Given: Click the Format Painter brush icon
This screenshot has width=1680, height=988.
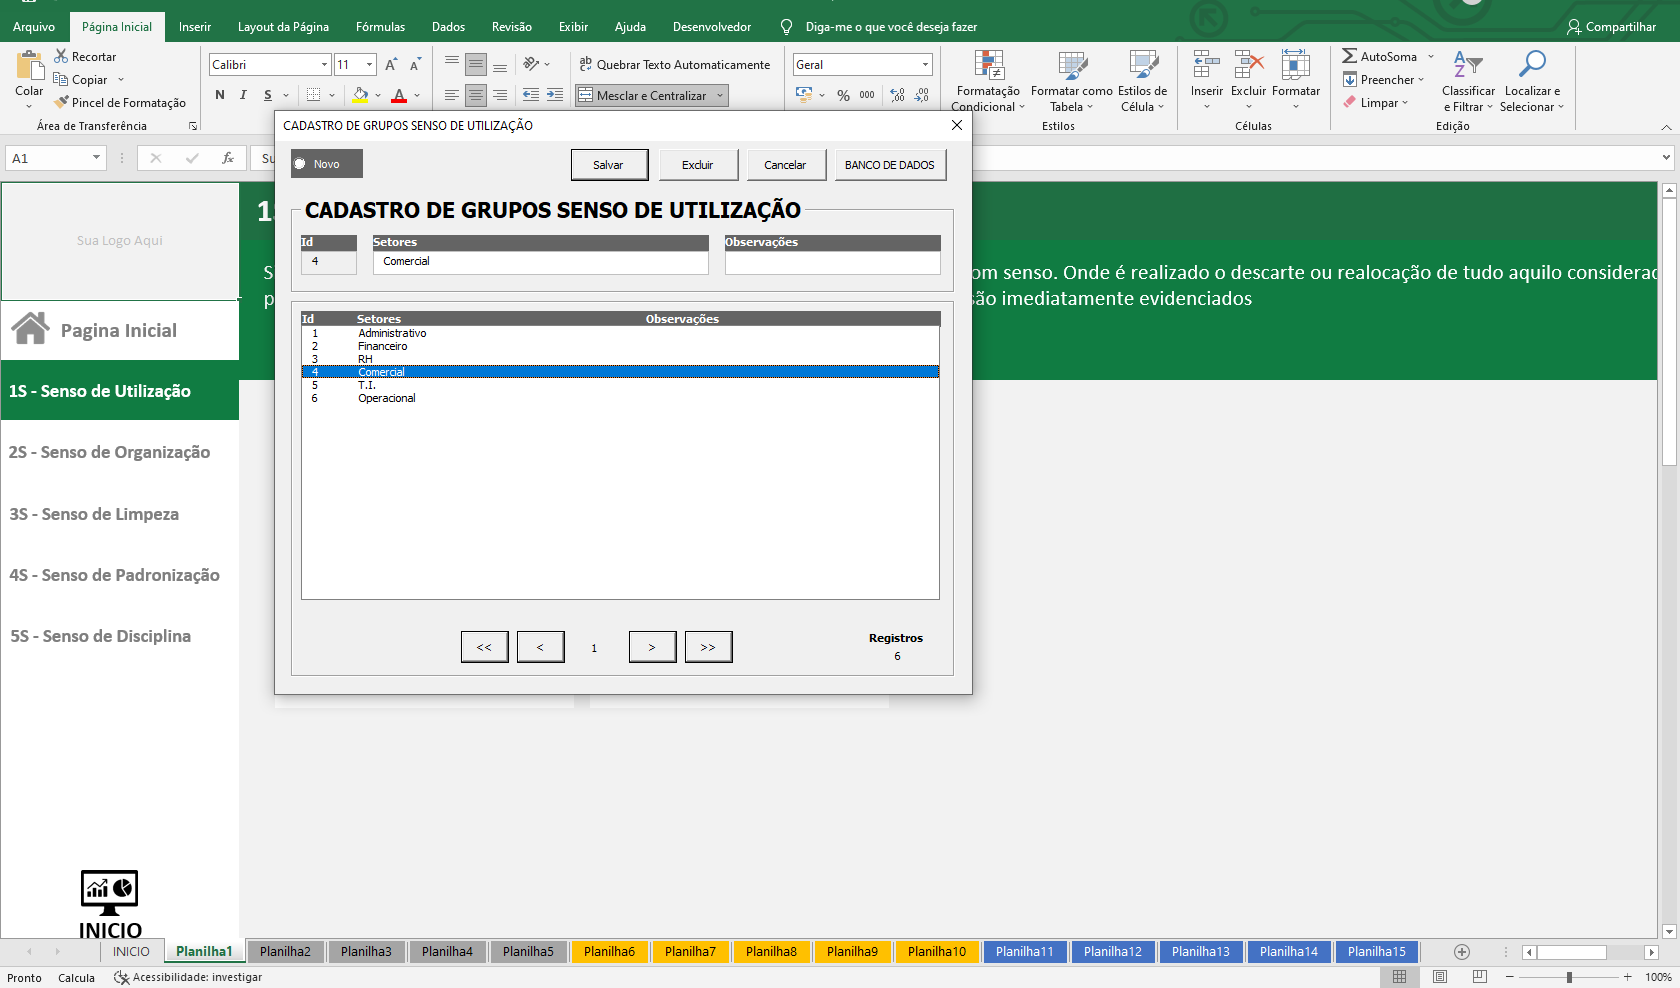Looking at the screenshot, I should pos(62,102).
